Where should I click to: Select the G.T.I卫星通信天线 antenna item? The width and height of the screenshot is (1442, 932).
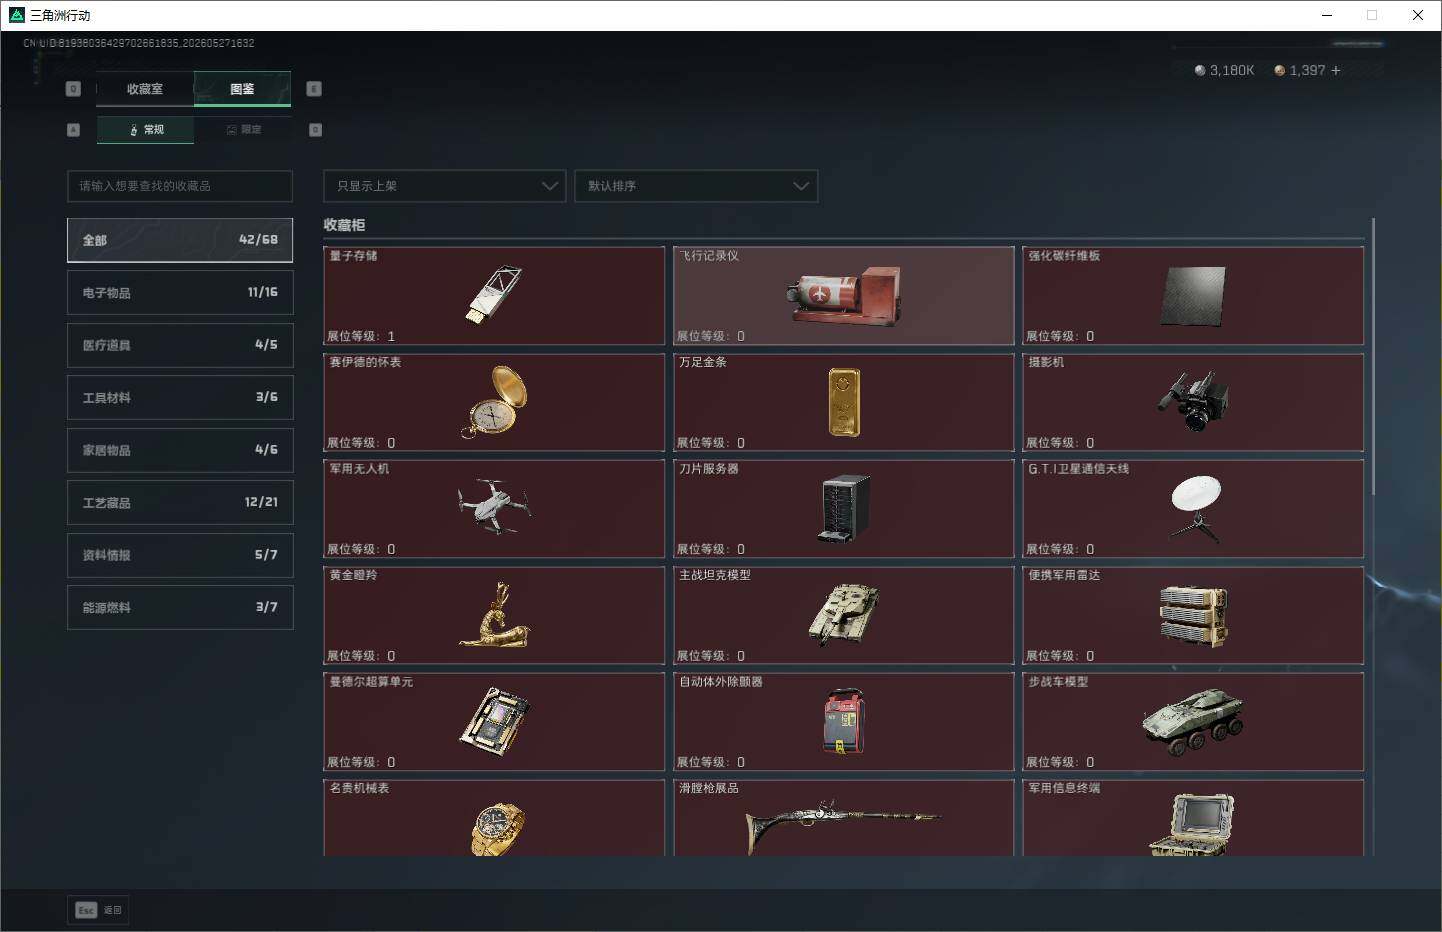1193,509
